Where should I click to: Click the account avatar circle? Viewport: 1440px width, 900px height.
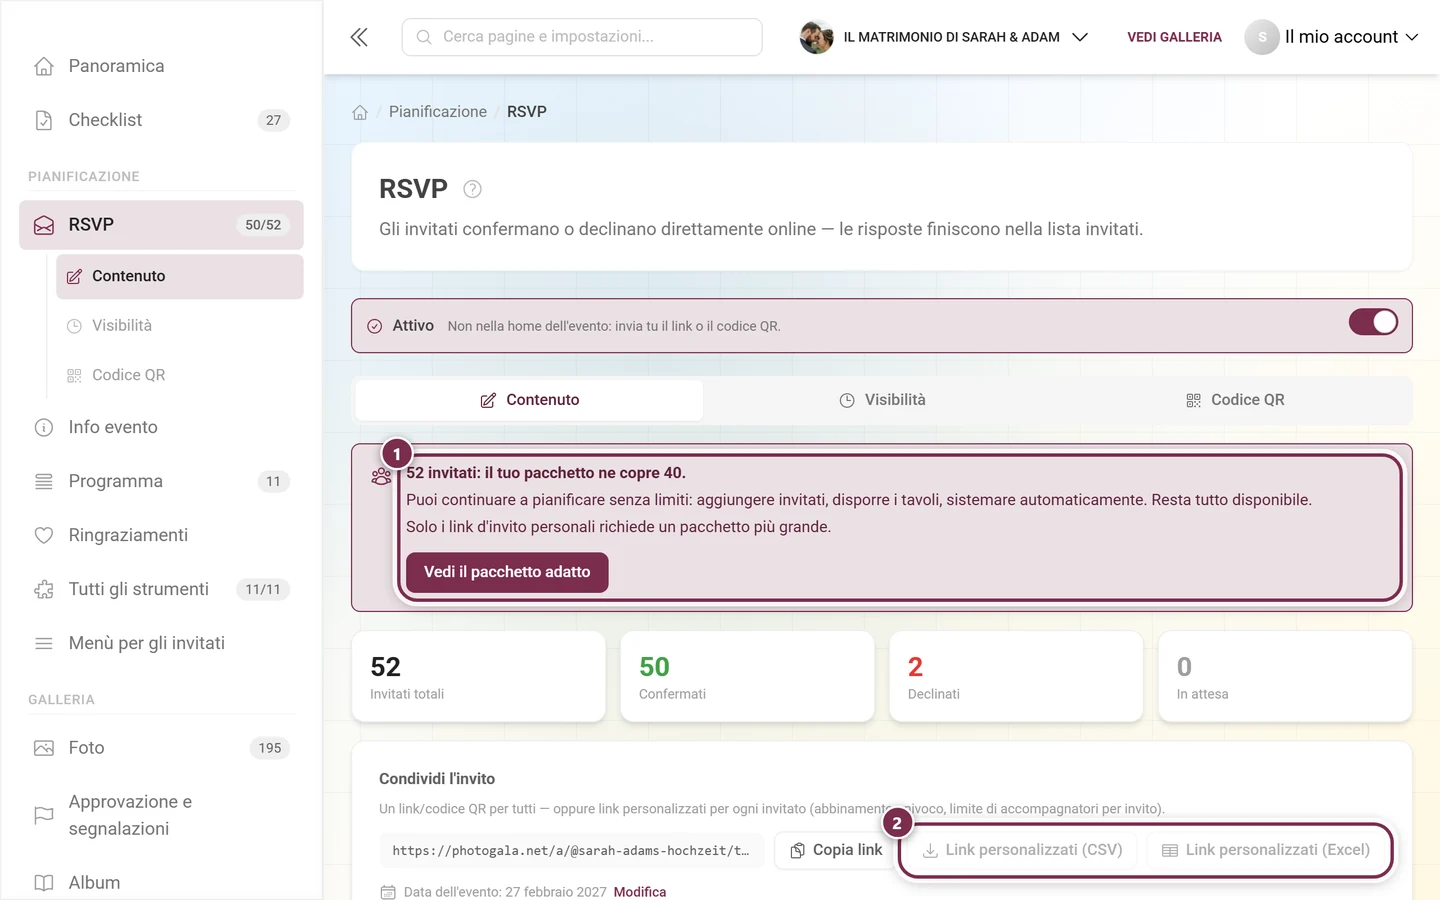click(1262, 37)
